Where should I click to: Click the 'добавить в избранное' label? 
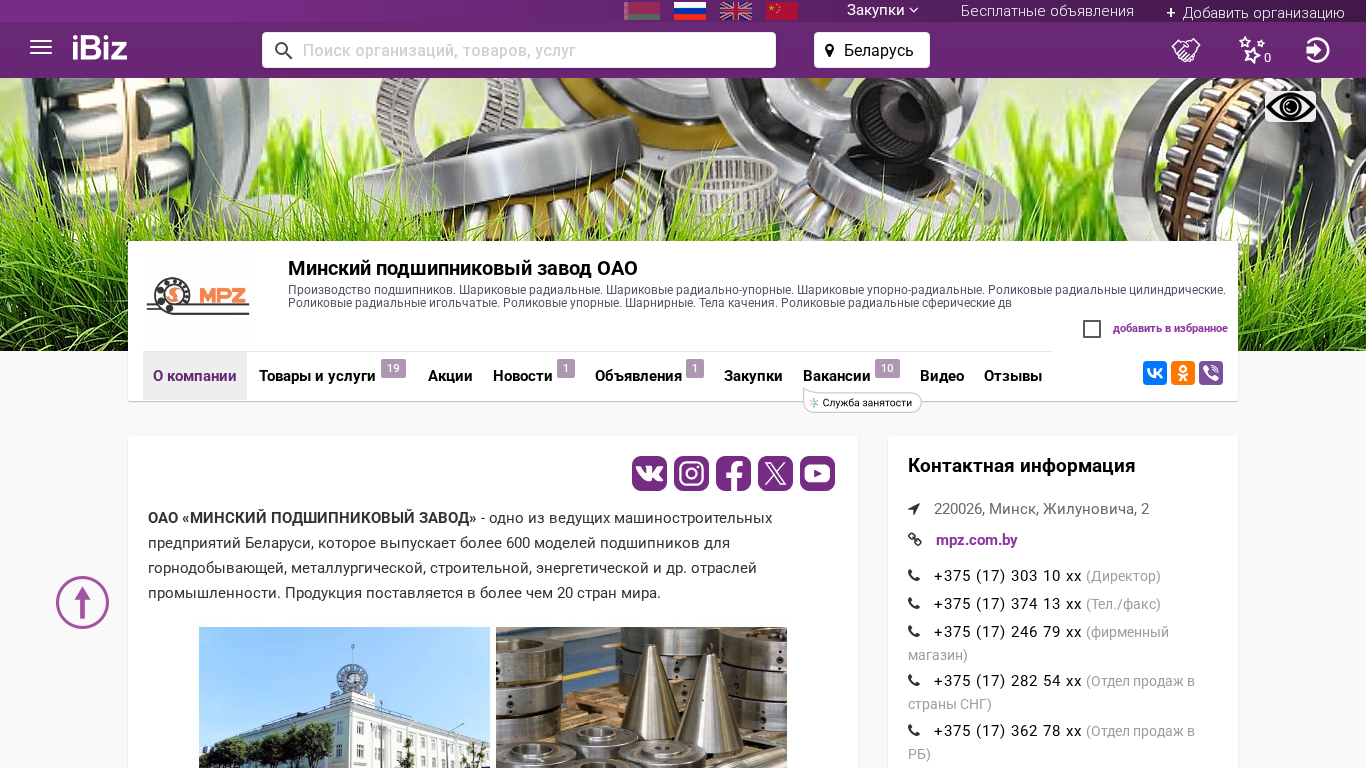coord(1170,329)
